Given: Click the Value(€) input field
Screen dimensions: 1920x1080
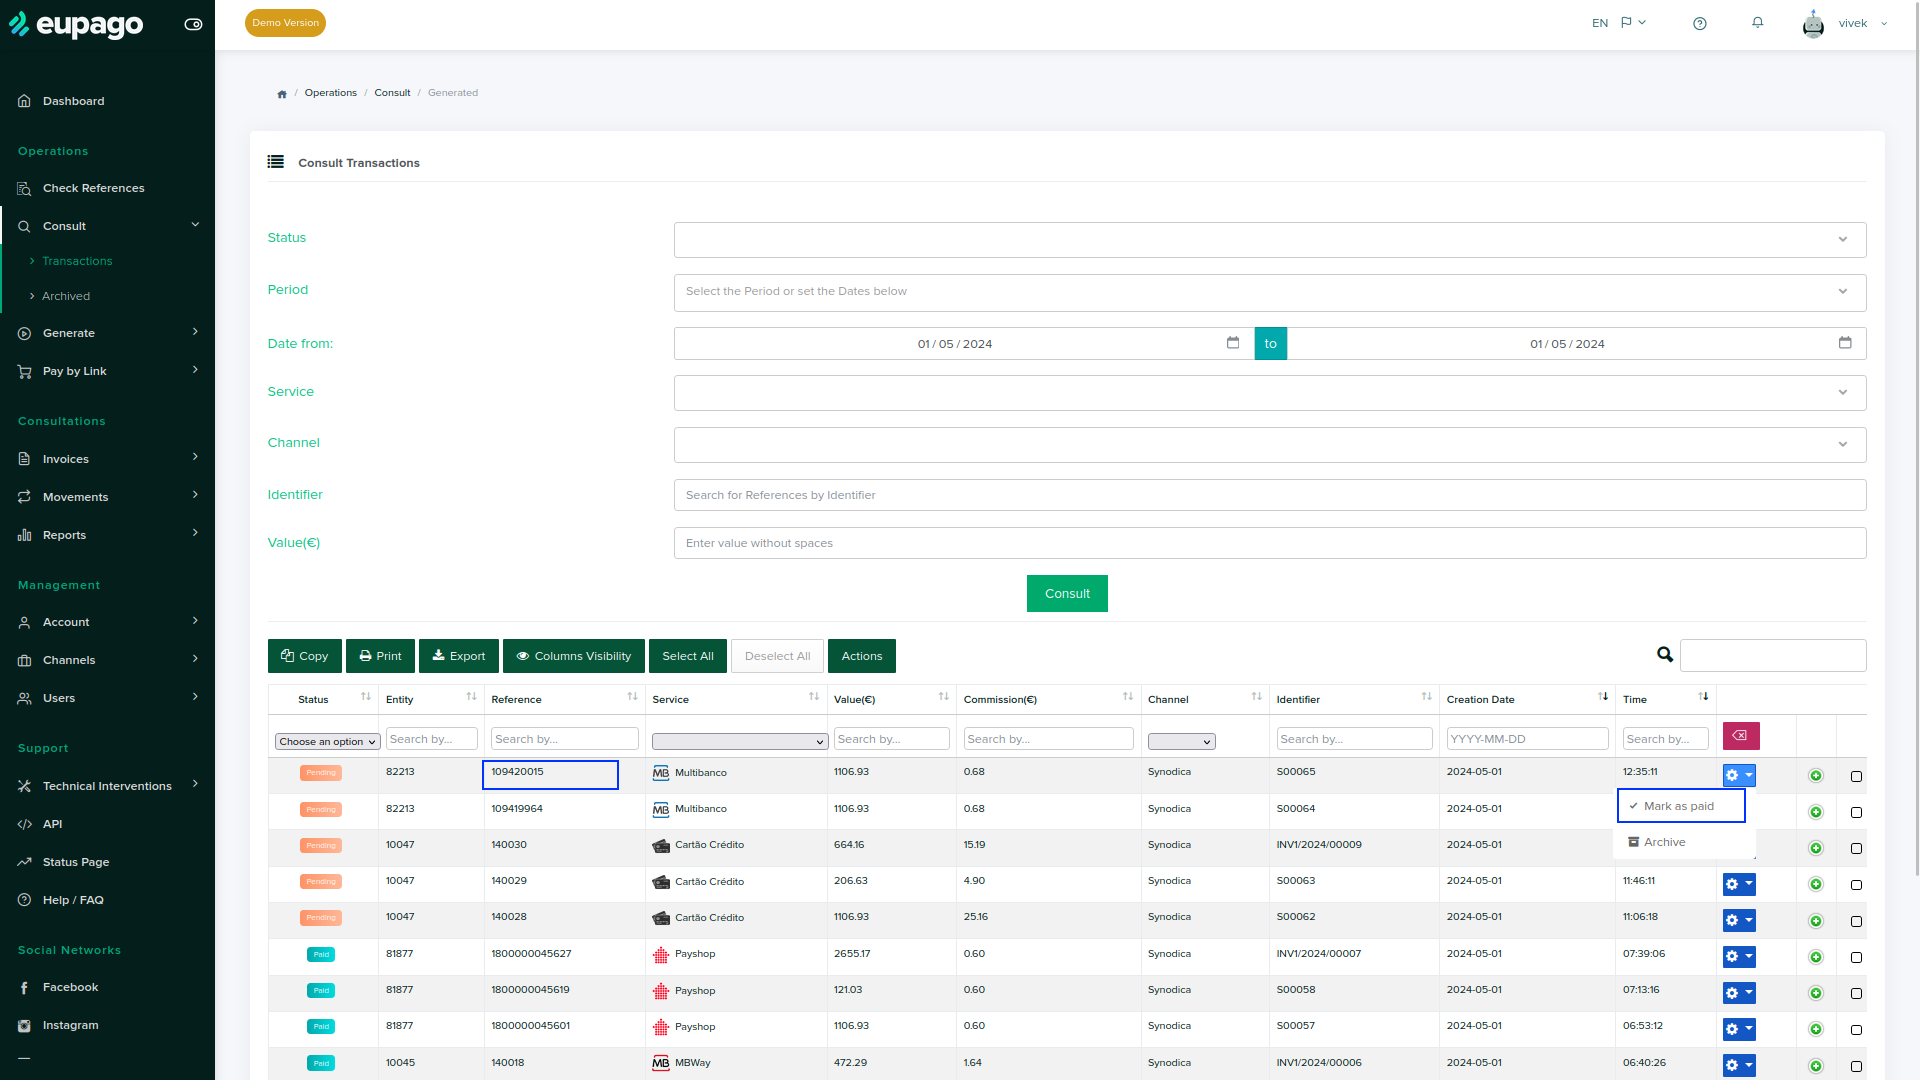Looking at the screenshot, I should click(1270, 543).
